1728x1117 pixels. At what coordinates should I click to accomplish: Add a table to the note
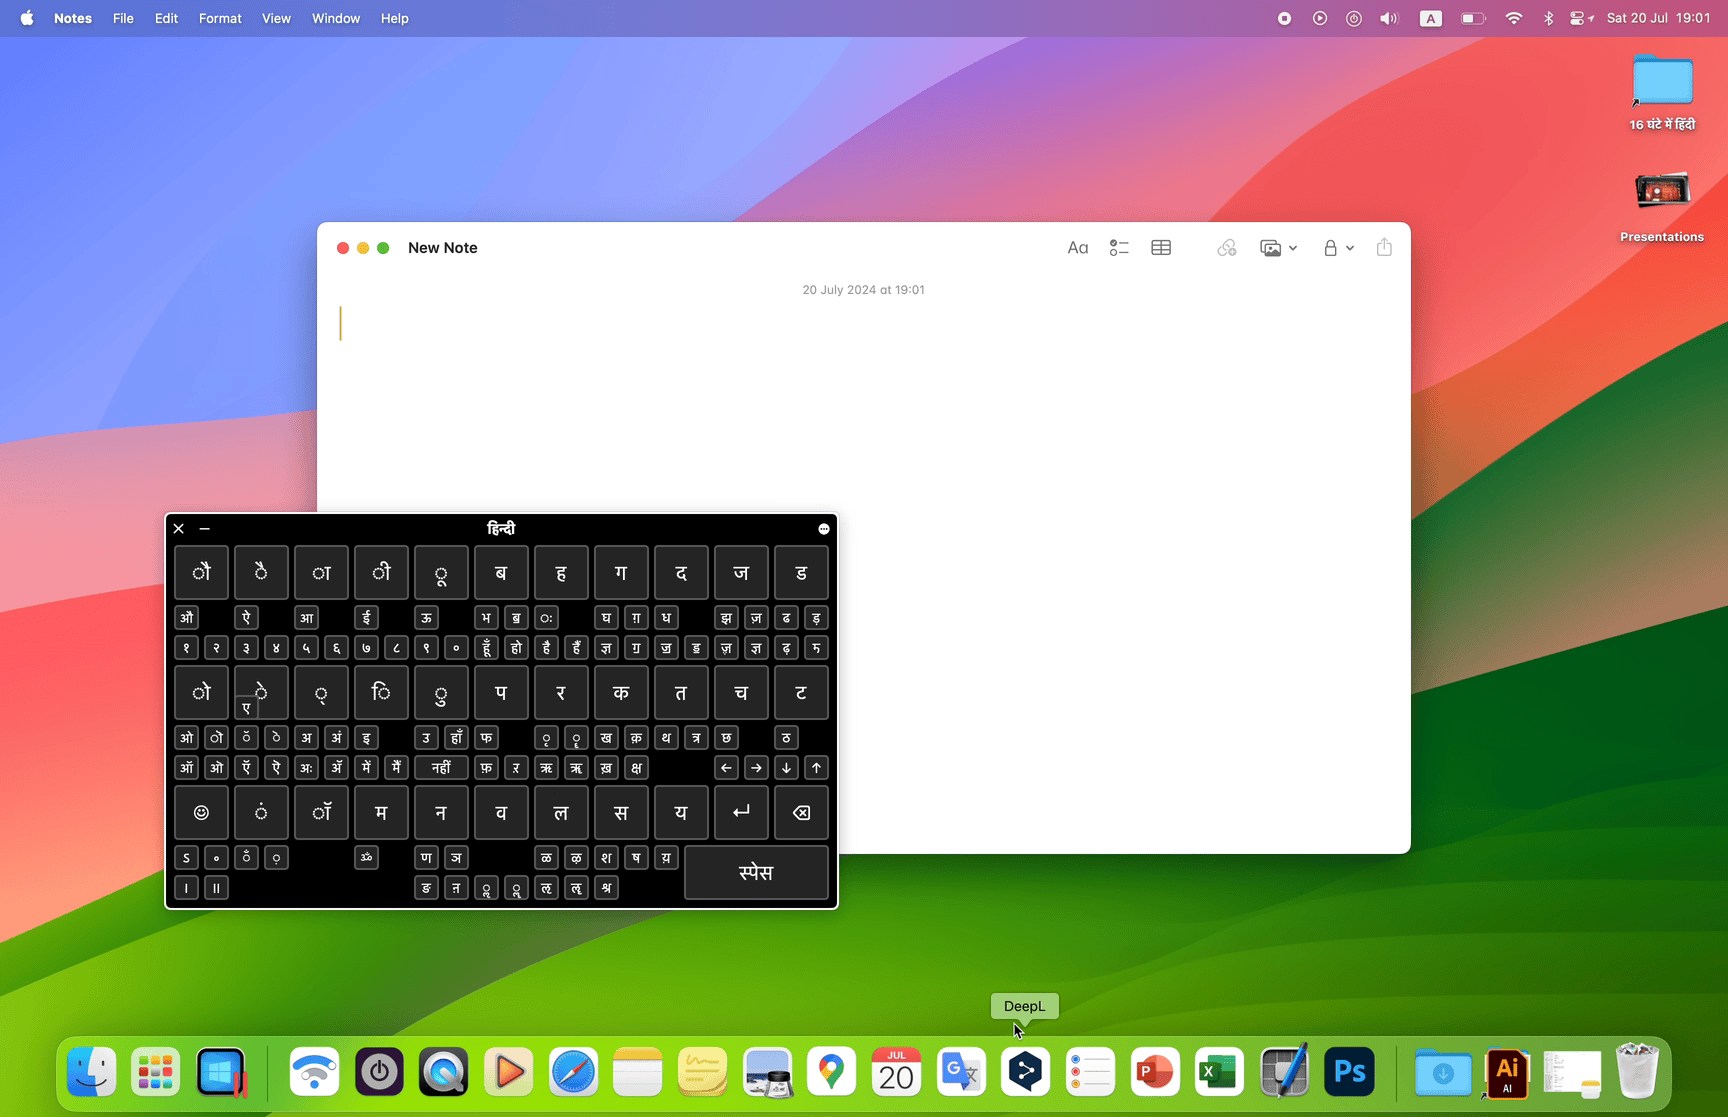click(1161, 248)
